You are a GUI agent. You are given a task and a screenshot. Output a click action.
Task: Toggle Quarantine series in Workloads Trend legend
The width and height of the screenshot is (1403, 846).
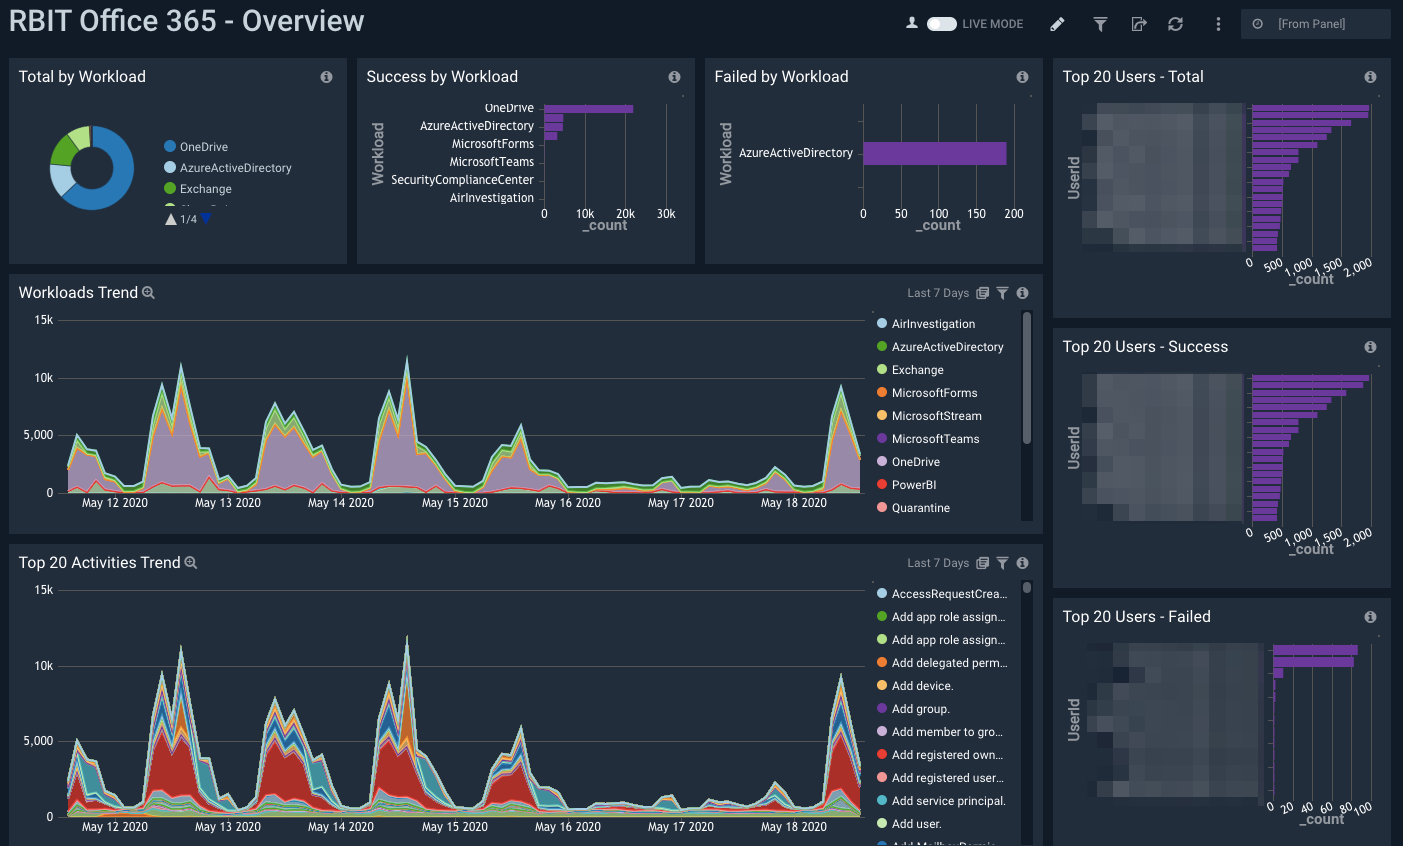[913, 508]
